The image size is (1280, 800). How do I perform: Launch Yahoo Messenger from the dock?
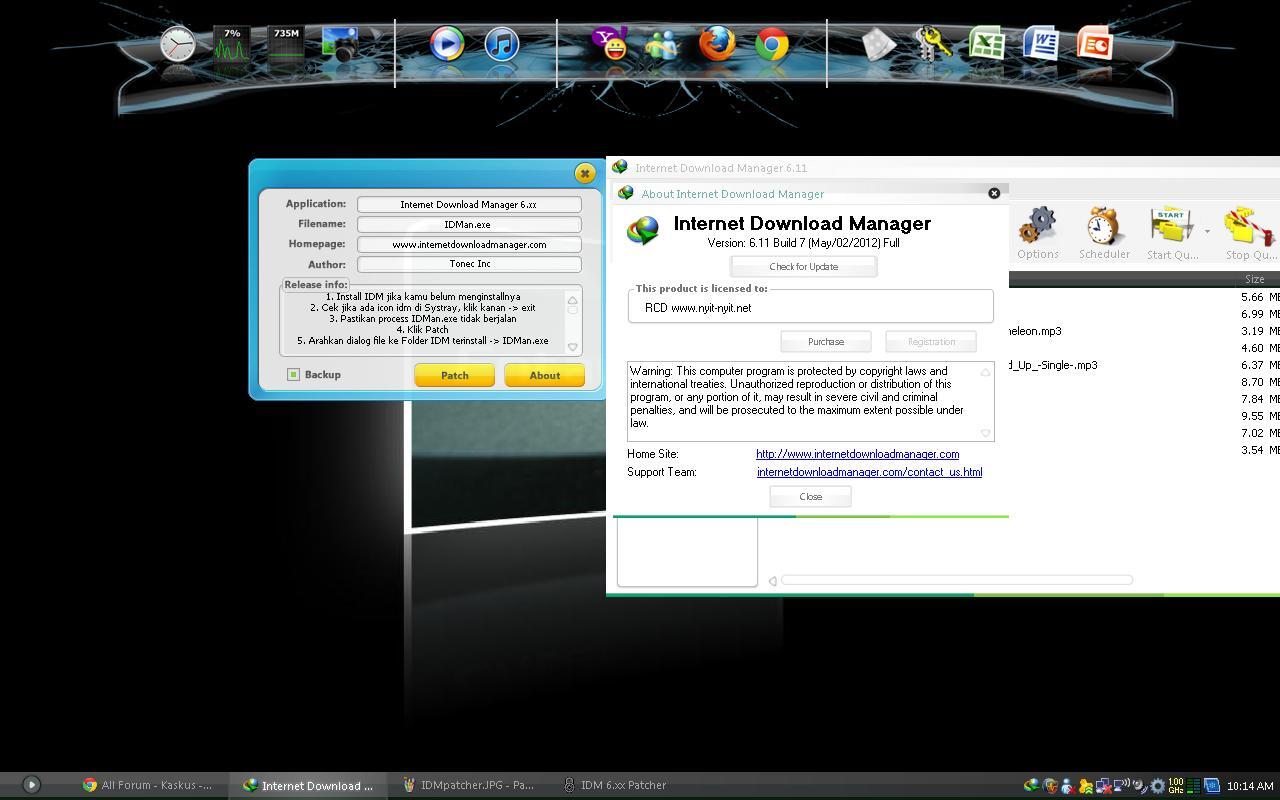[609, 45]
